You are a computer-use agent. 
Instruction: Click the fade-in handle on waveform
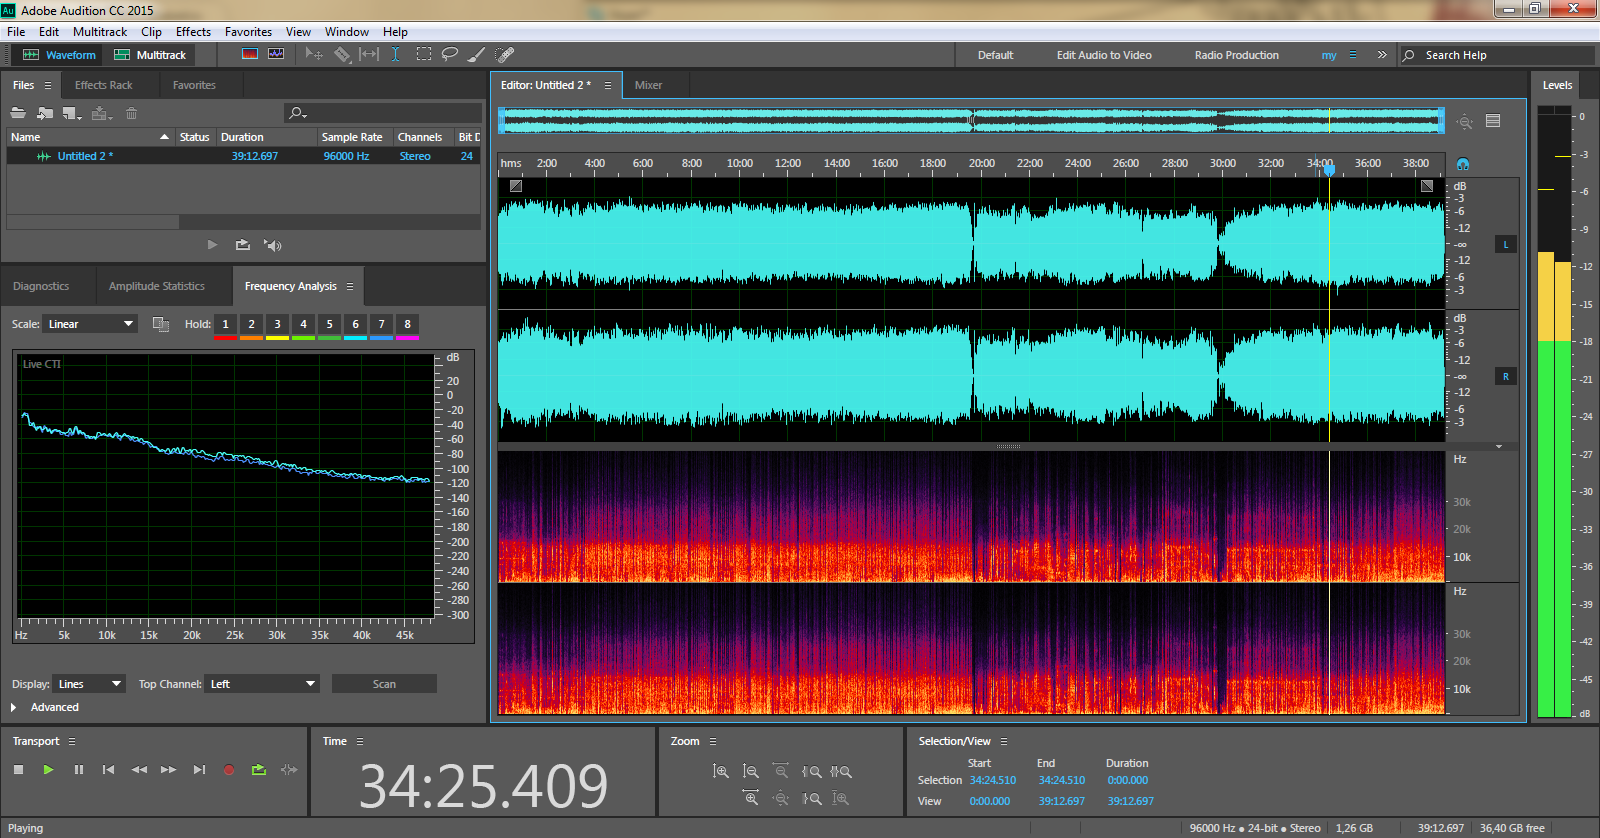(515, 186)
